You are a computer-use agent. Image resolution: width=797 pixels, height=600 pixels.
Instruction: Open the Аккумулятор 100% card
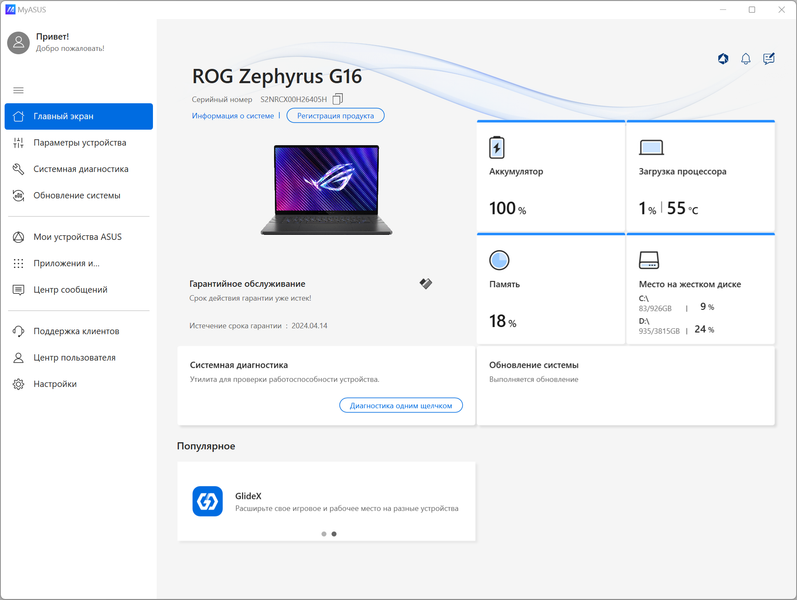(x=551, y=176)
